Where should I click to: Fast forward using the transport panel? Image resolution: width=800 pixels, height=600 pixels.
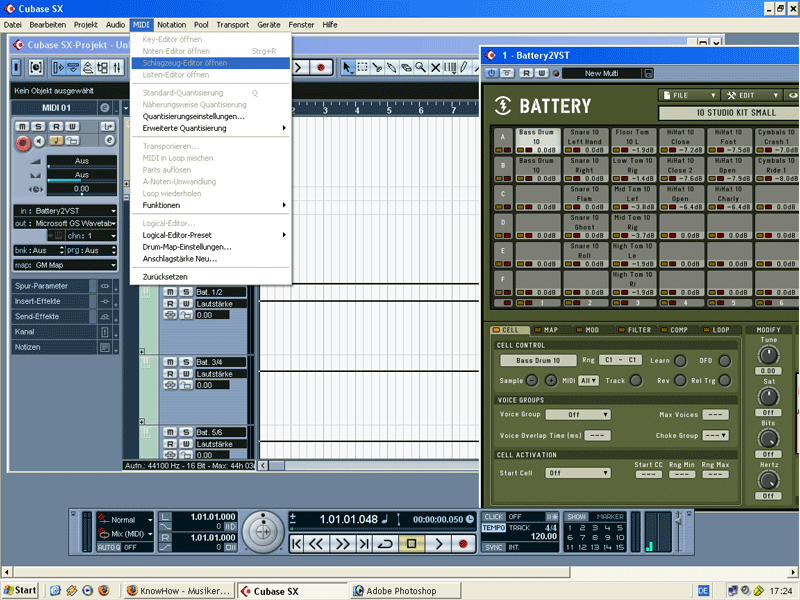point(342,544)
